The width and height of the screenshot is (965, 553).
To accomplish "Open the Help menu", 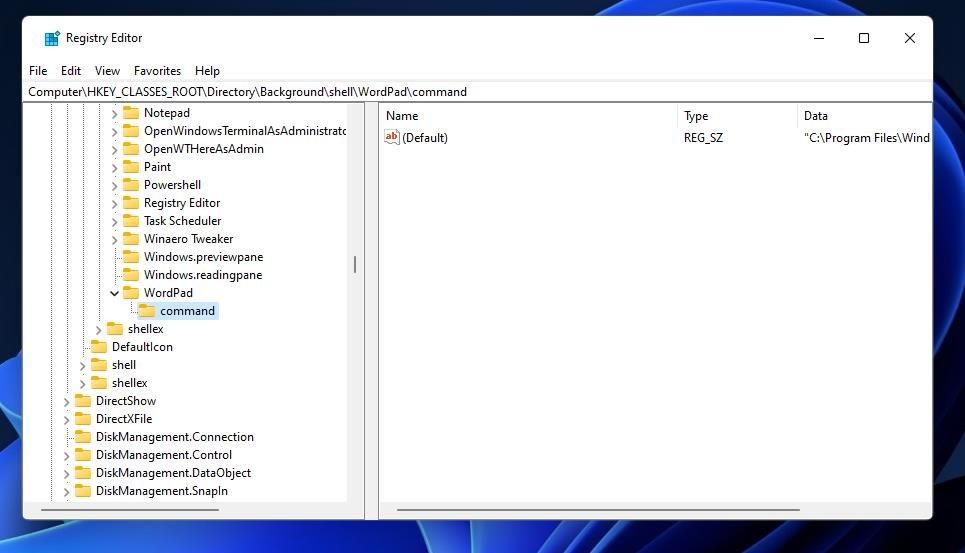I will click(x=207, y=71).
